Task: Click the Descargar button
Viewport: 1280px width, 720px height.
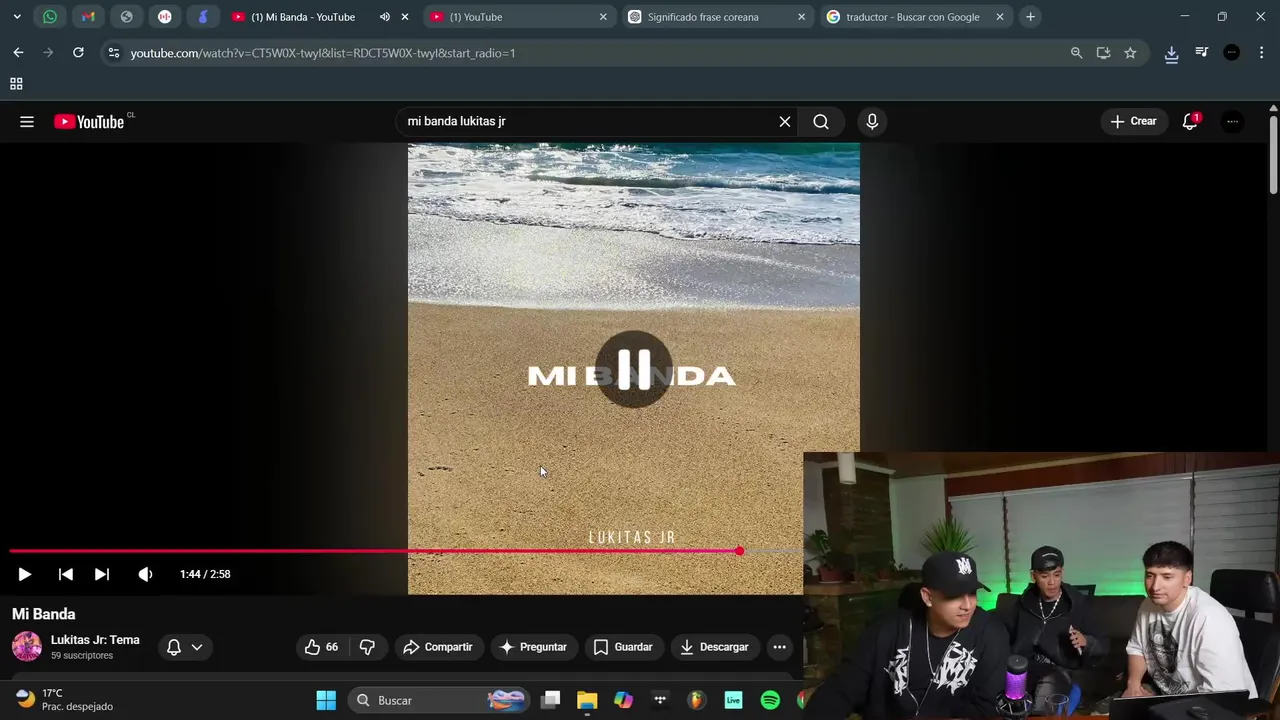Action: [x=714, y=647]
